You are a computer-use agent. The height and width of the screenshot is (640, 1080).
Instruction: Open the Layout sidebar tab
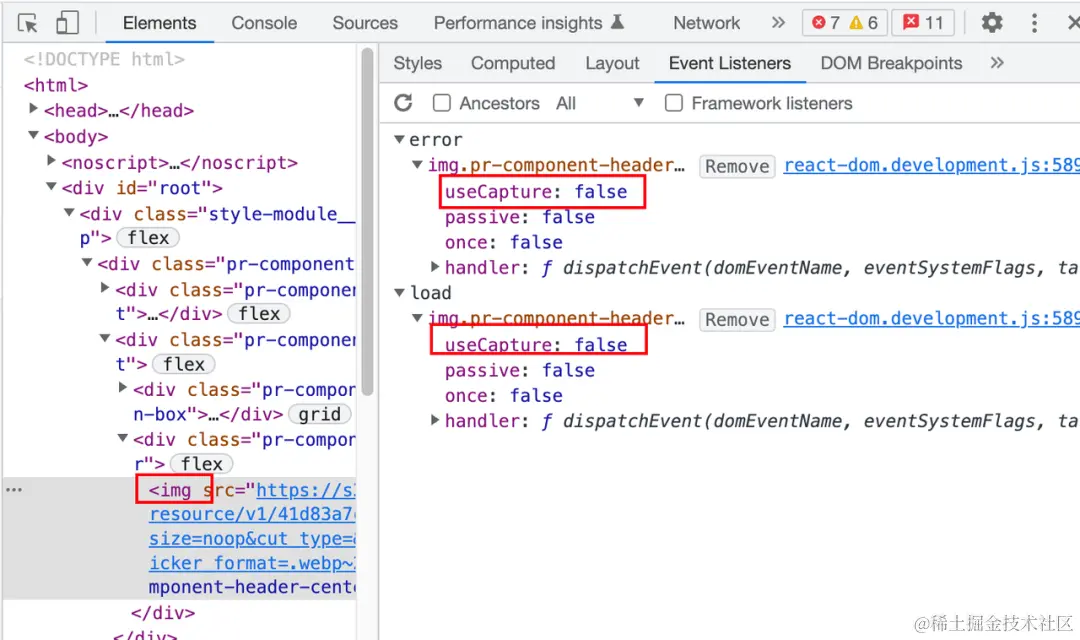click(612, 63)
